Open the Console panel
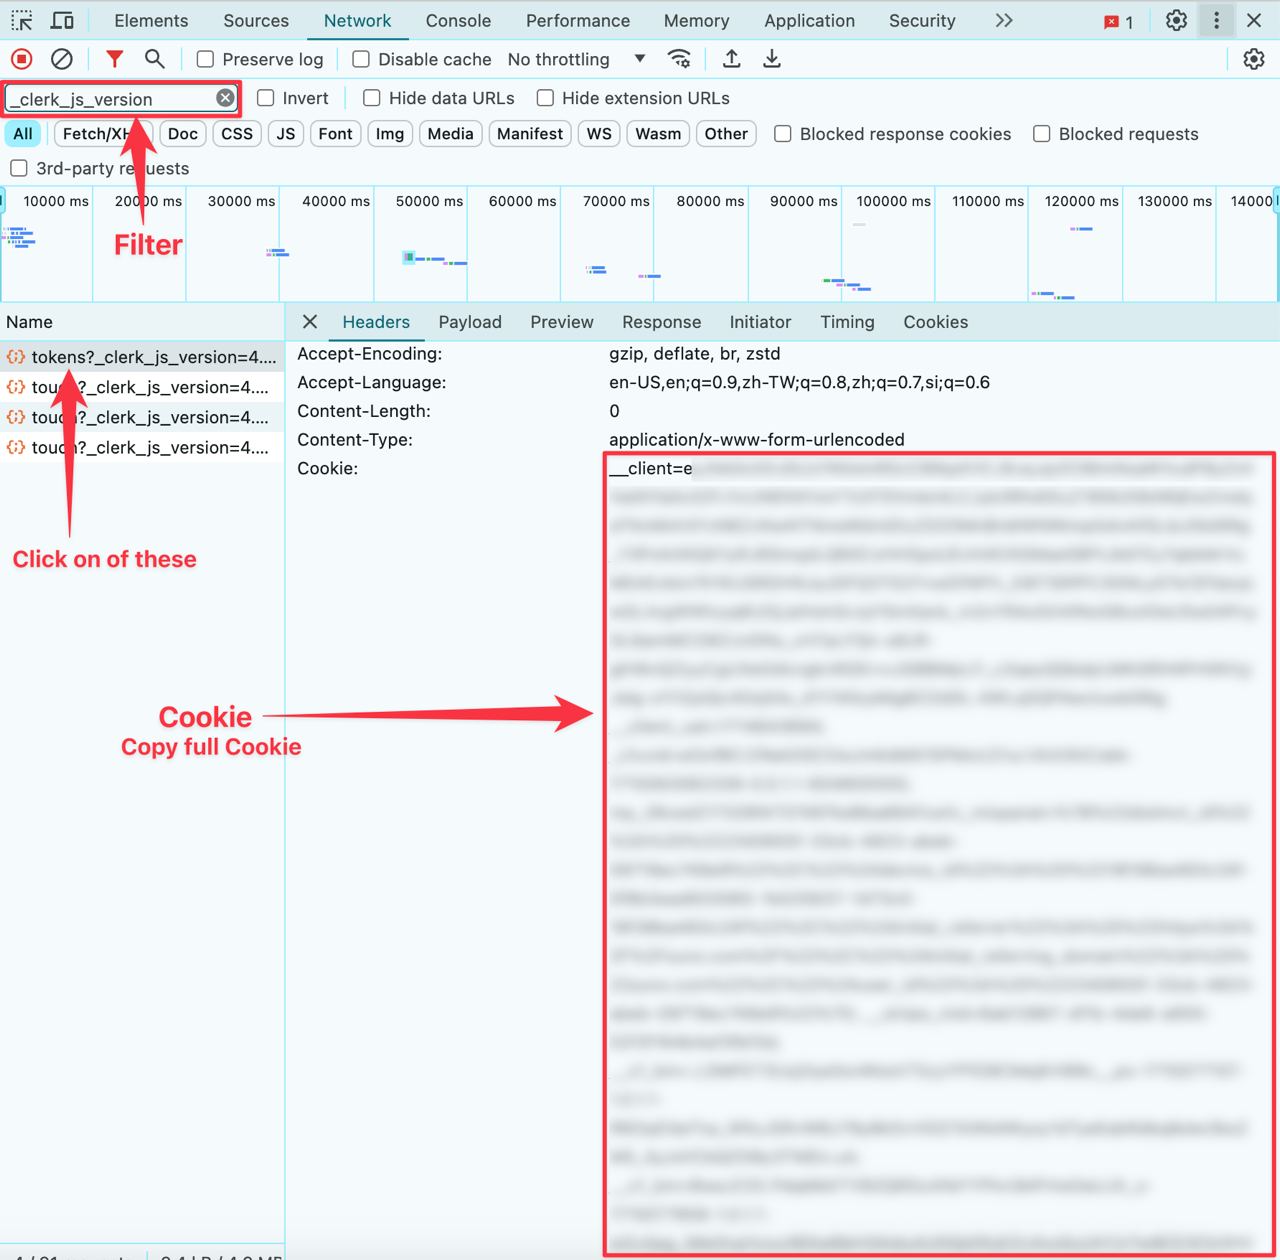Viewport: 1280px width, 1260px height. [x=458, y=20]
